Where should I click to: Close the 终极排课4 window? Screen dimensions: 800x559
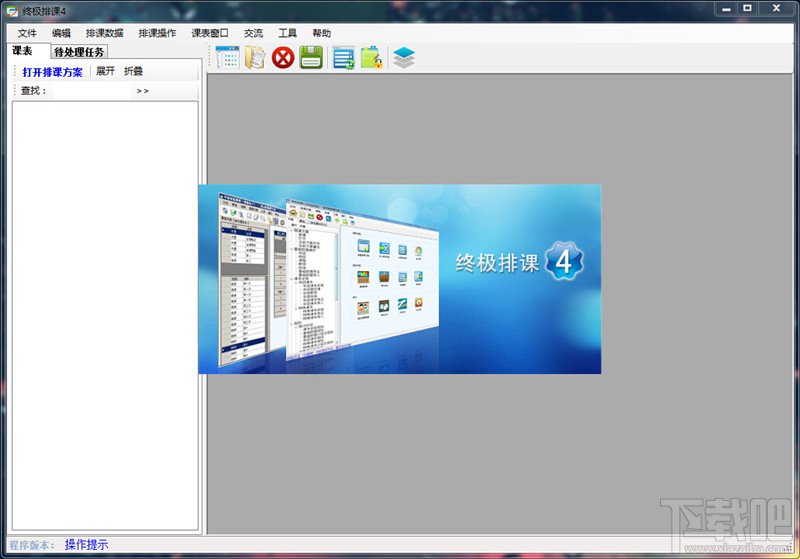point(777,9)
